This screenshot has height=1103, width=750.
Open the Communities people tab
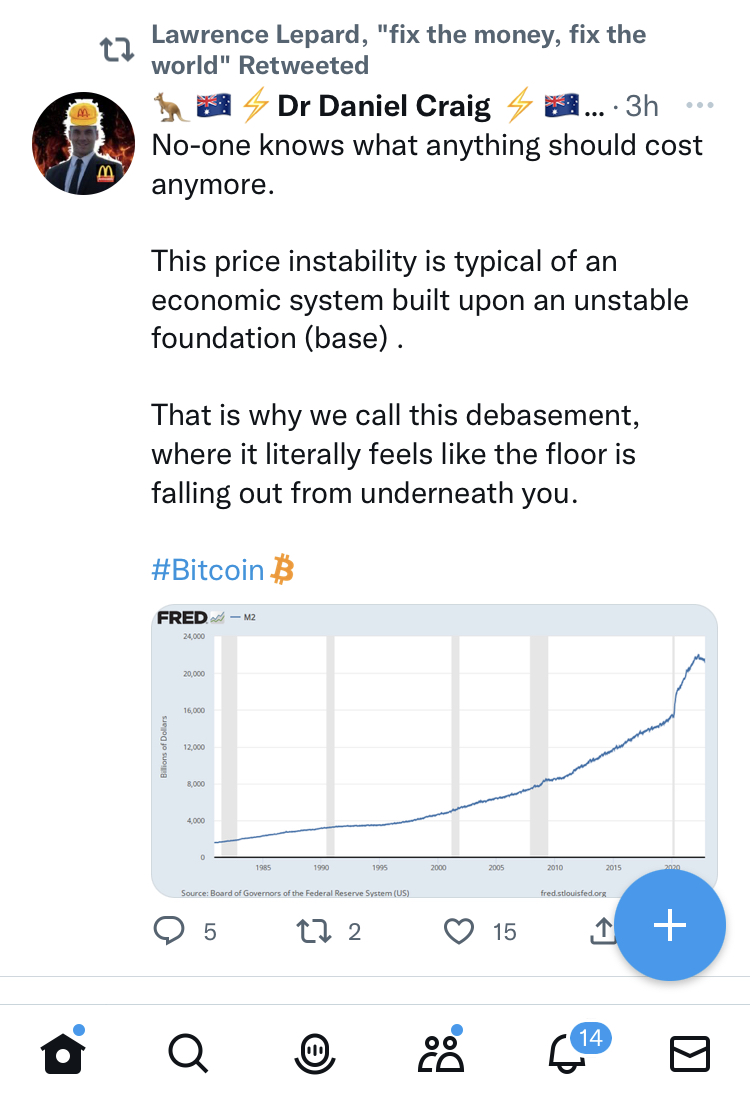point(438,1053)
